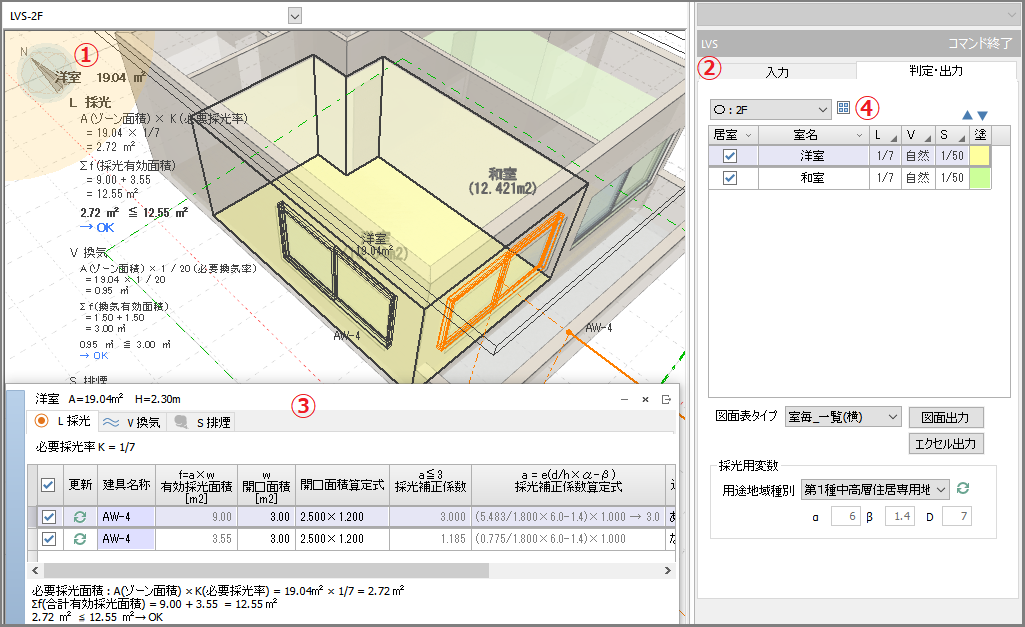Click the blue down arrow above the room table
The image size is (1025, 627).
click(982, 116)
